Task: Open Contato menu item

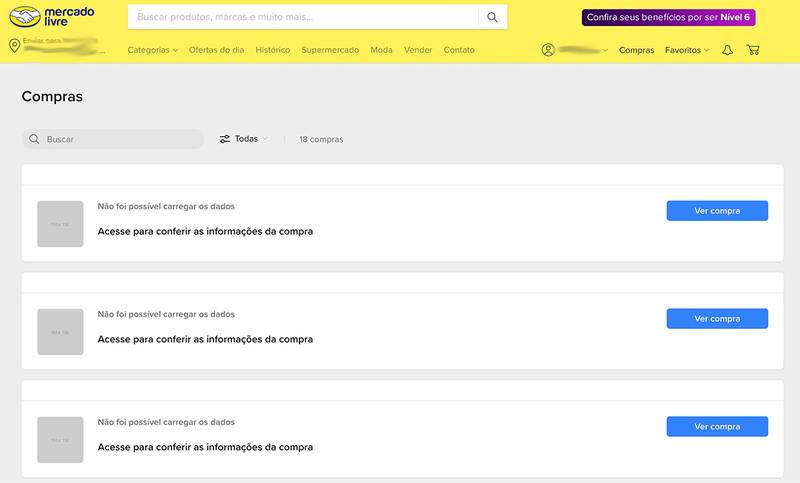Action: coord(459,50)
